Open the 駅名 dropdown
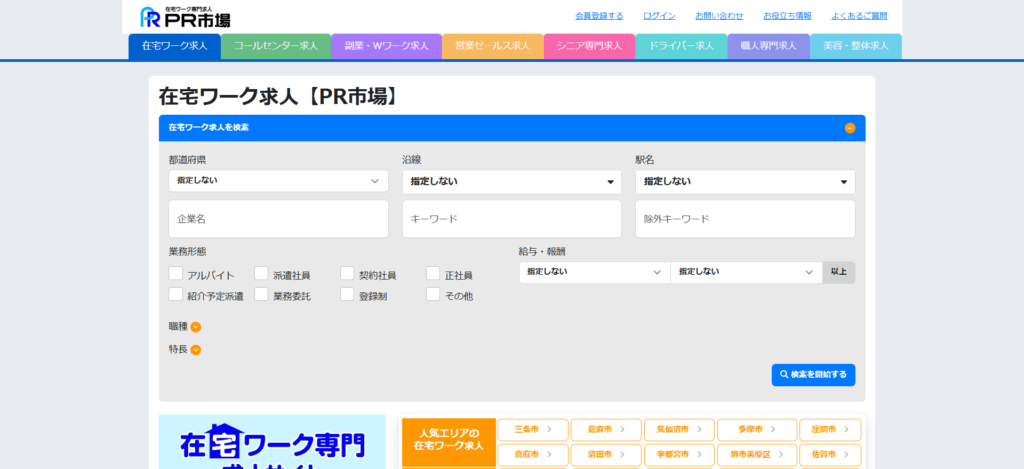 [x=745, y=182]
